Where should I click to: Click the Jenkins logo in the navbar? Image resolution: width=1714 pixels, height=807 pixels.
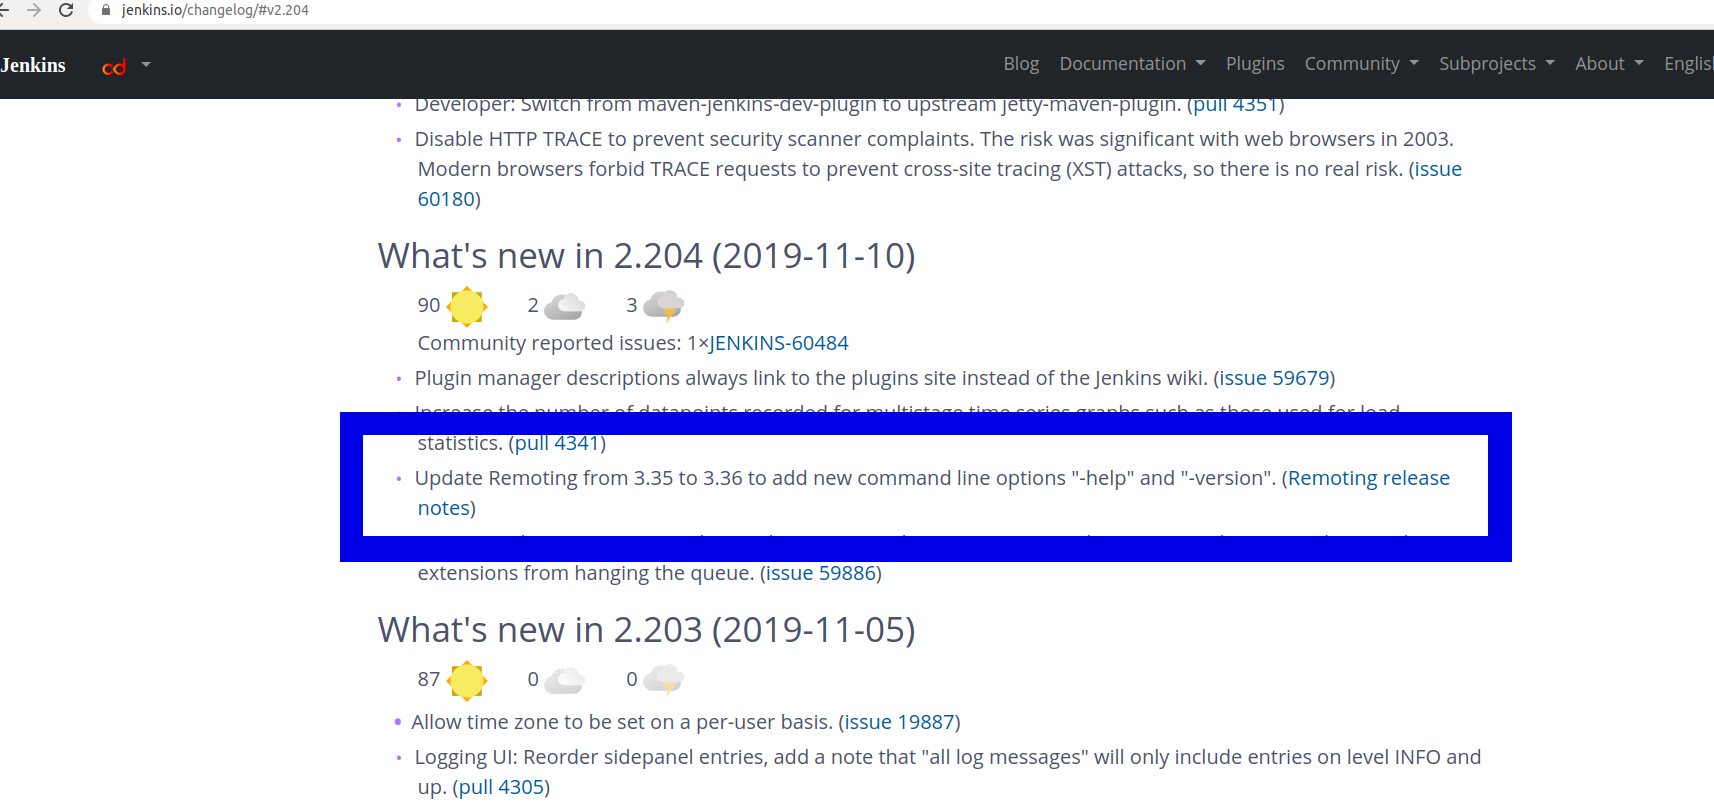click(33, 64)
